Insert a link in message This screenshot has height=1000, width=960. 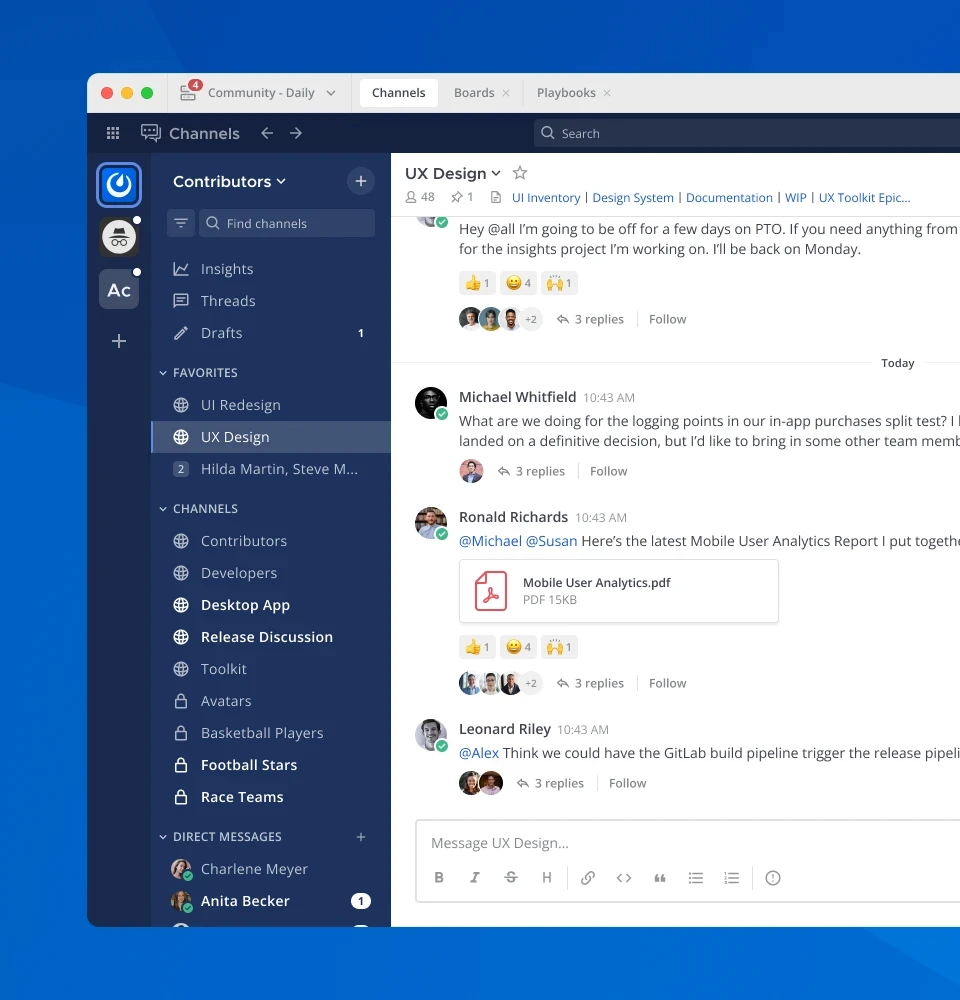pos(588,878)
